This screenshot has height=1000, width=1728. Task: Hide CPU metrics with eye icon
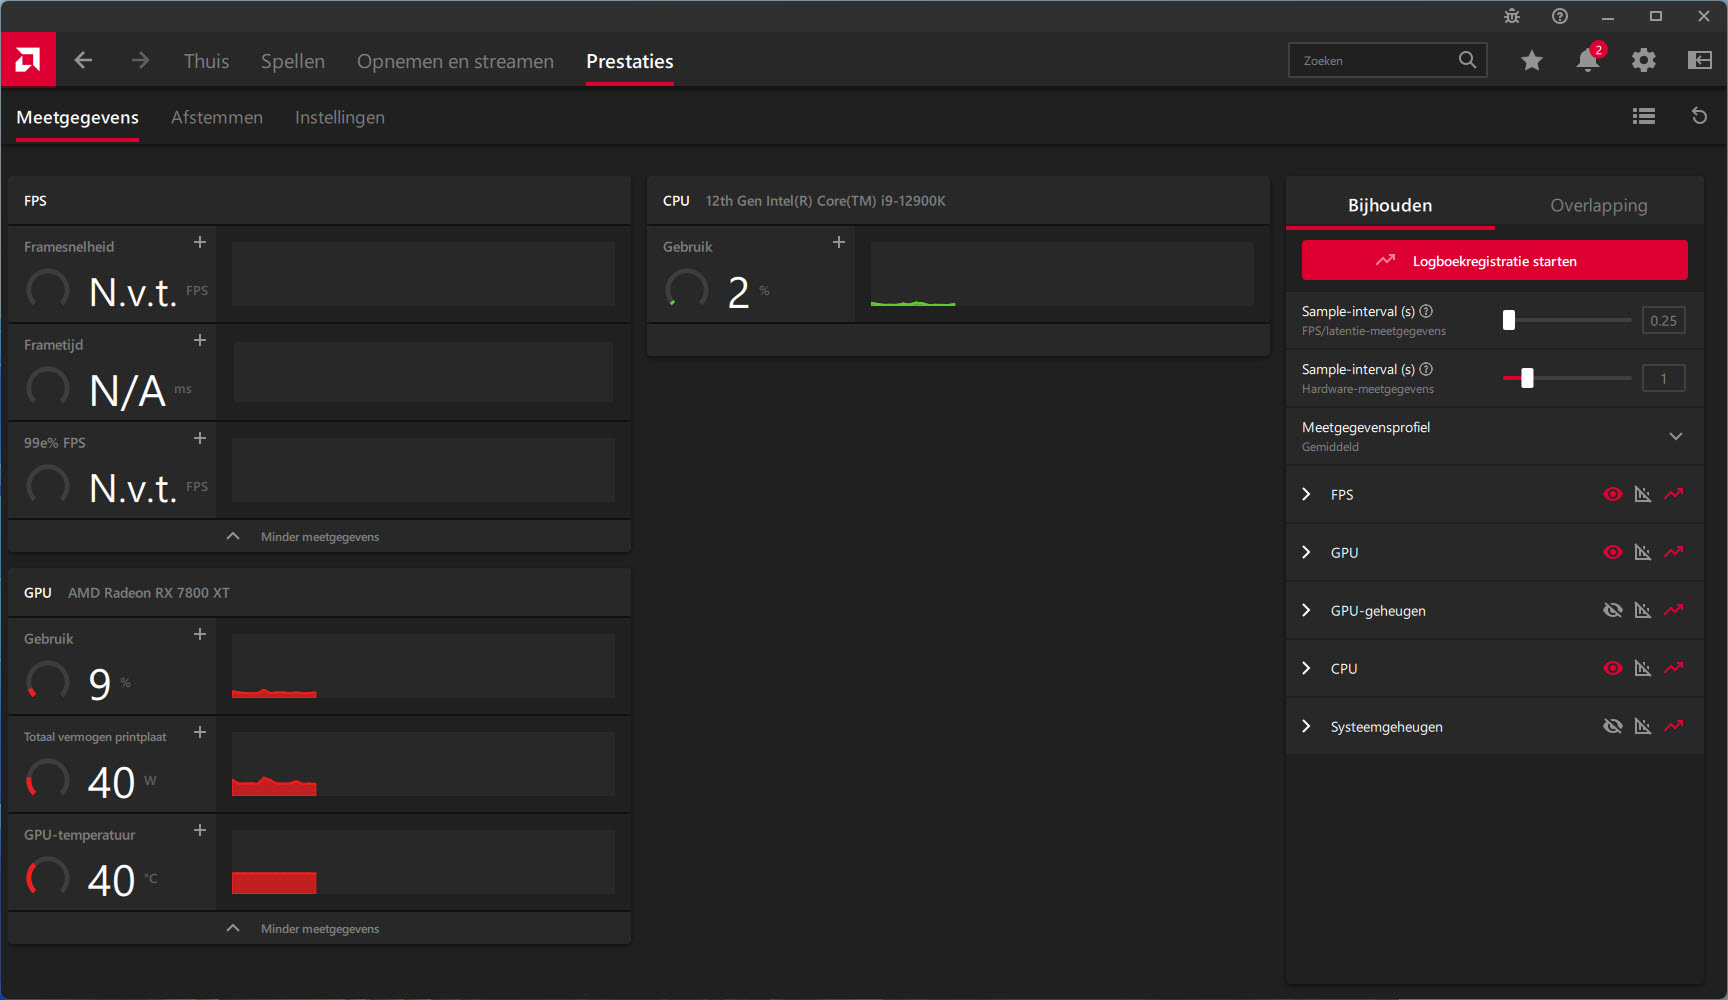tap(1613, 668)
